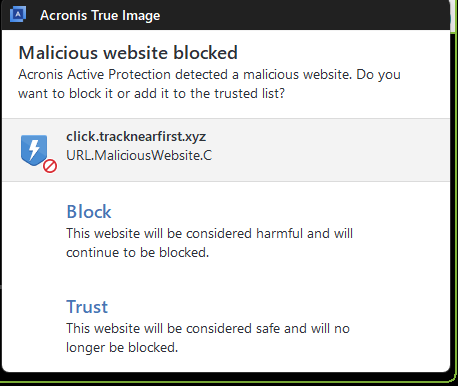Screen dimensions: 458x386
Task: Click the Acronis True Image window title
Action: click(100, 15)
